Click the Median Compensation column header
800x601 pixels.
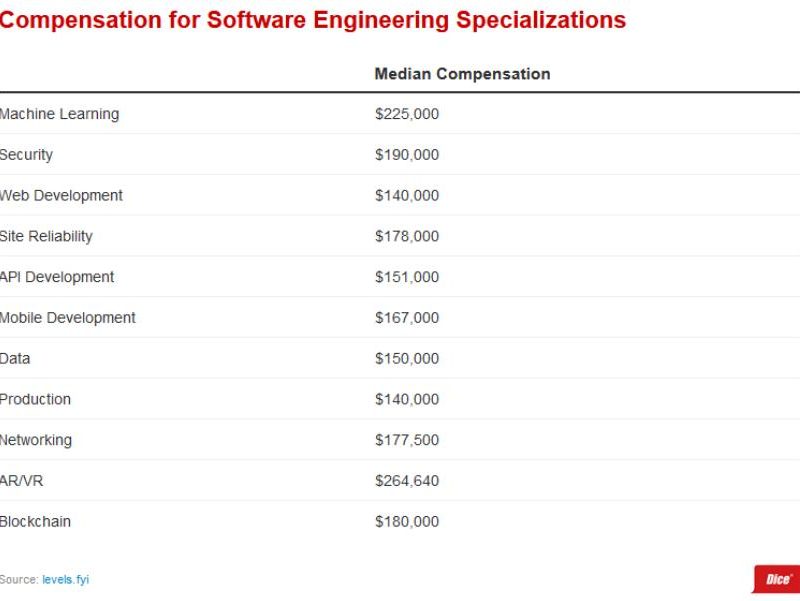pos(462,74)
